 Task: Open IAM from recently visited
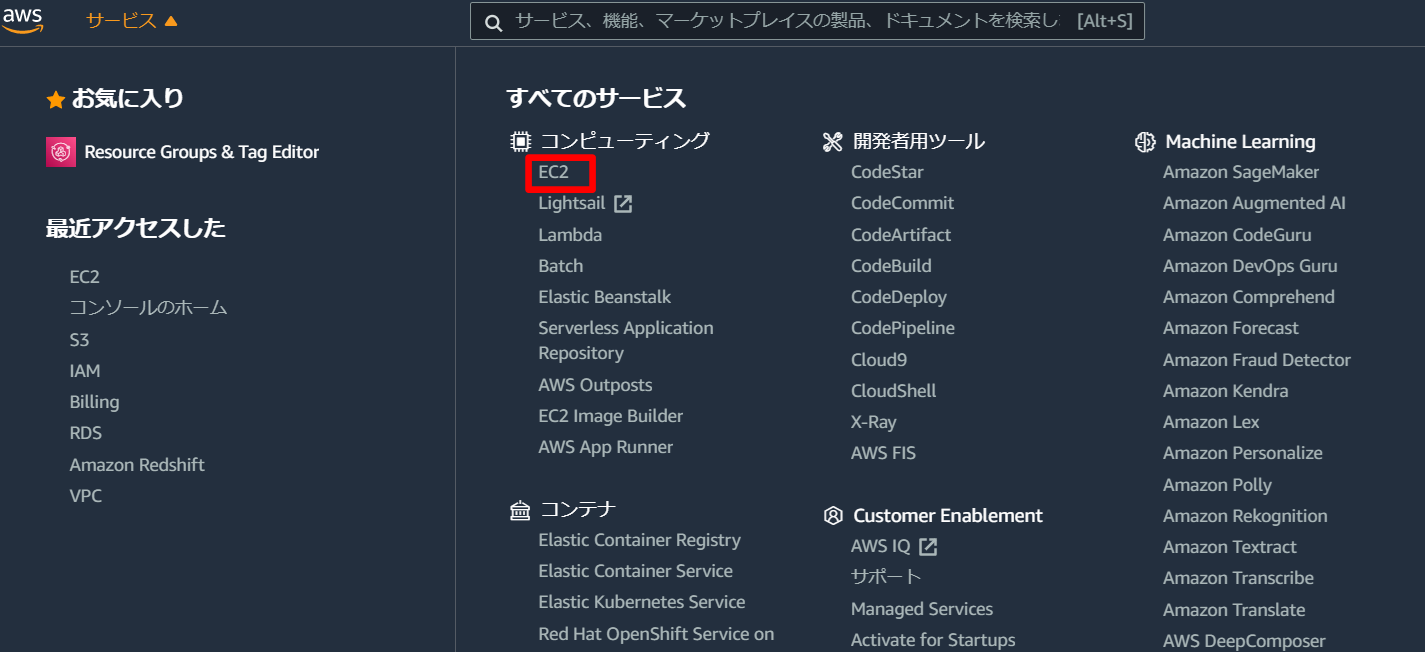coord(85,371)
